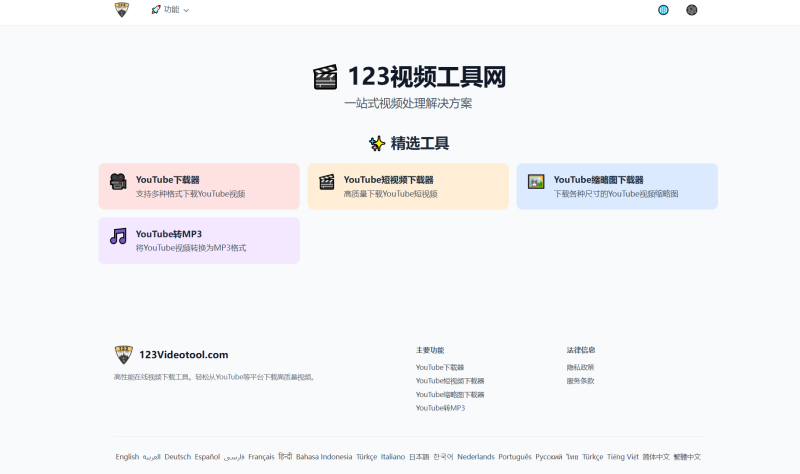This screenshot has width=800, height=474.
Task: Click the shield logo in the header
Action: tap(121, 10)
